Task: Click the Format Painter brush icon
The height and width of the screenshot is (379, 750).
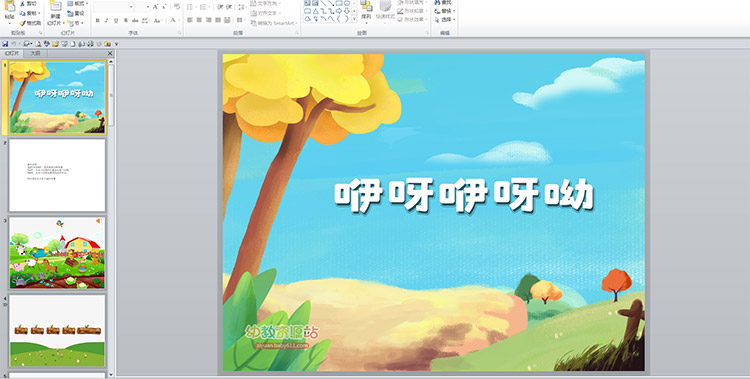Action: pyautogui.click(x=22, y=23)
